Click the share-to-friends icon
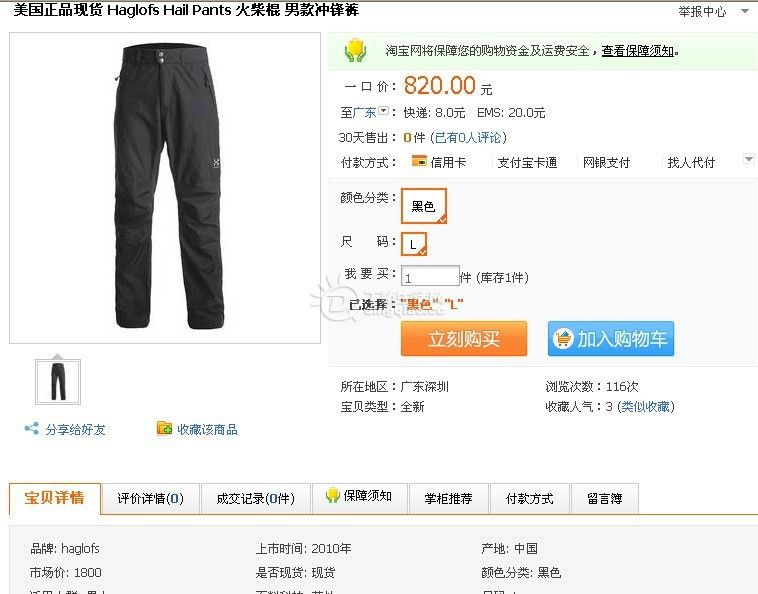The height and width of the screenshot is (594, 758). pyautogui.click(x=32, y=429)
